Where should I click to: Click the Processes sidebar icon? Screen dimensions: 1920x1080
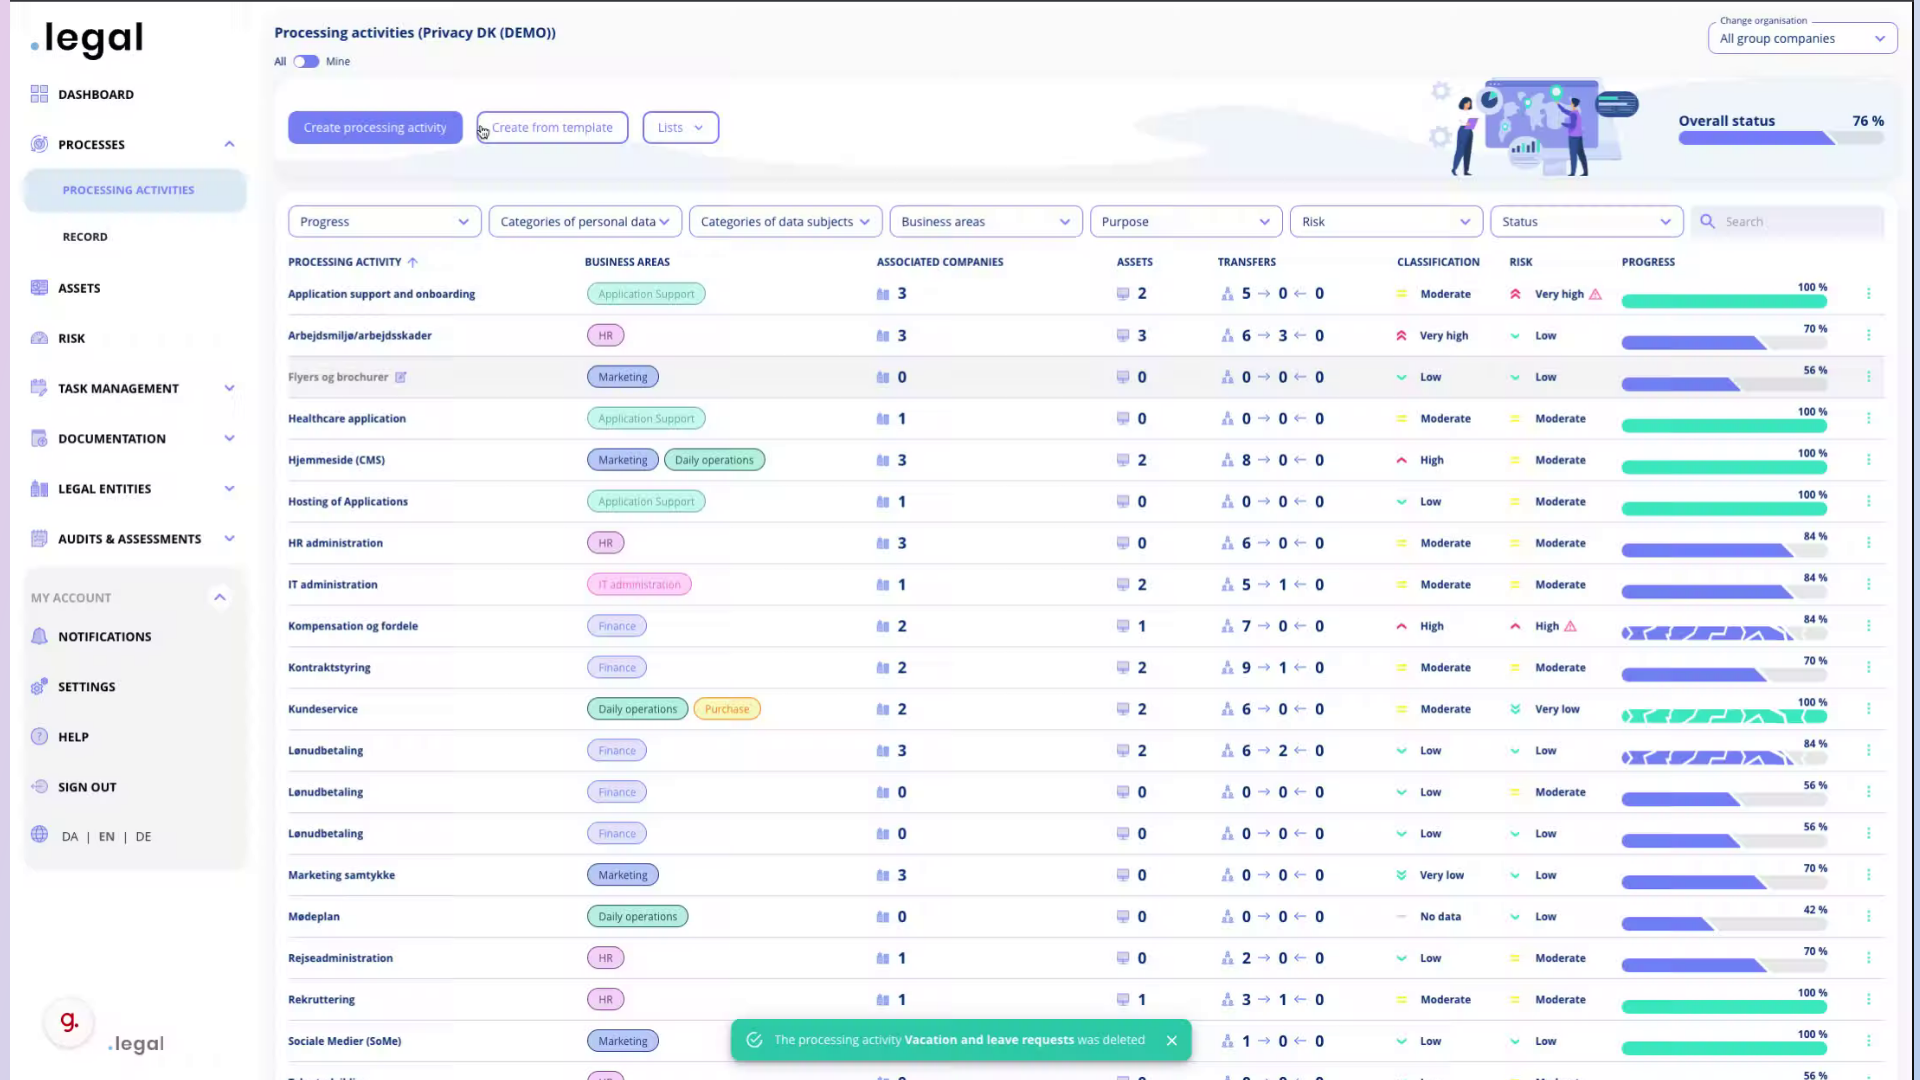(39, 144)
